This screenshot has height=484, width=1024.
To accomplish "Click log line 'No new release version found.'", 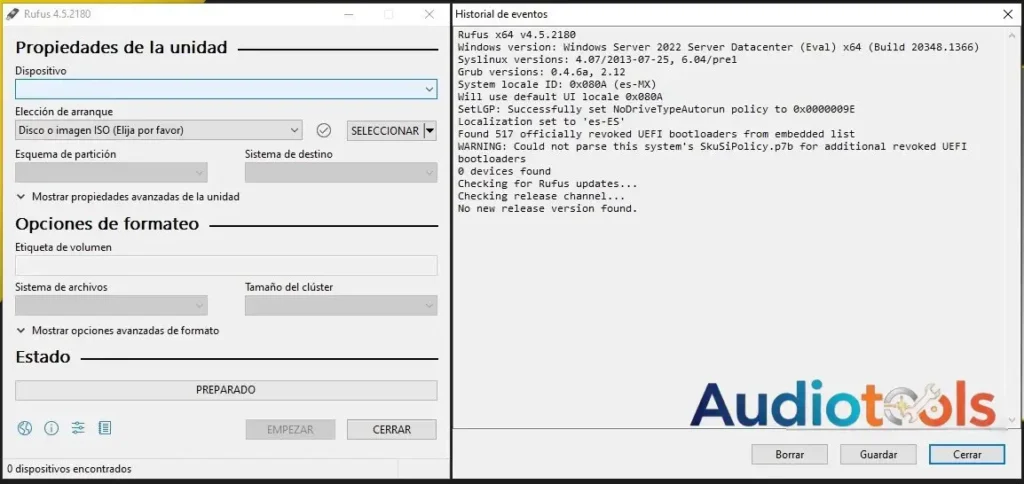I will 547,208.
